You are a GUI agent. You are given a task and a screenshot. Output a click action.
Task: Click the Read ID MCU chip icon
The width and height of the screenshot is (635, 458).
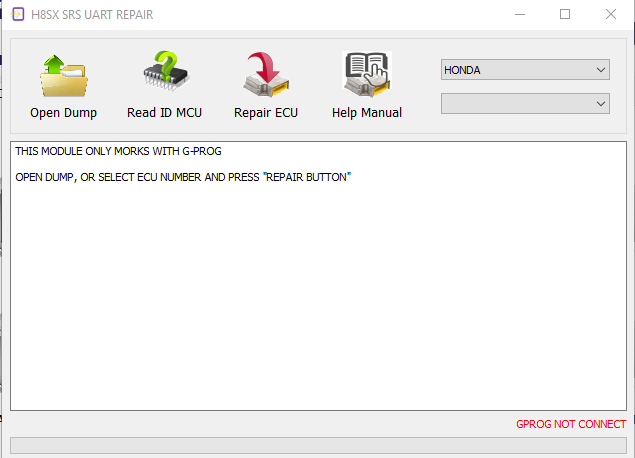click(165, 70)
